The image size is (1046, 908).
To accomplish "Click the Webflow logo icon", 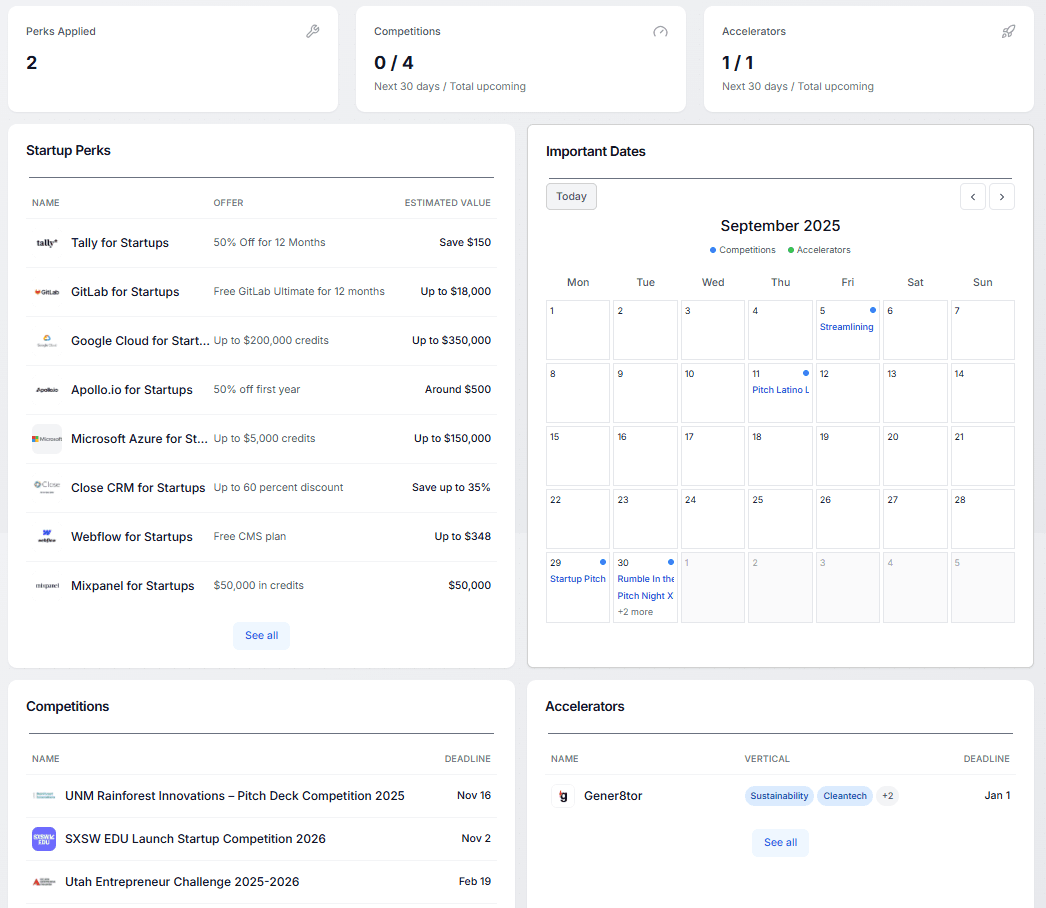I will (x=47, y=536).
